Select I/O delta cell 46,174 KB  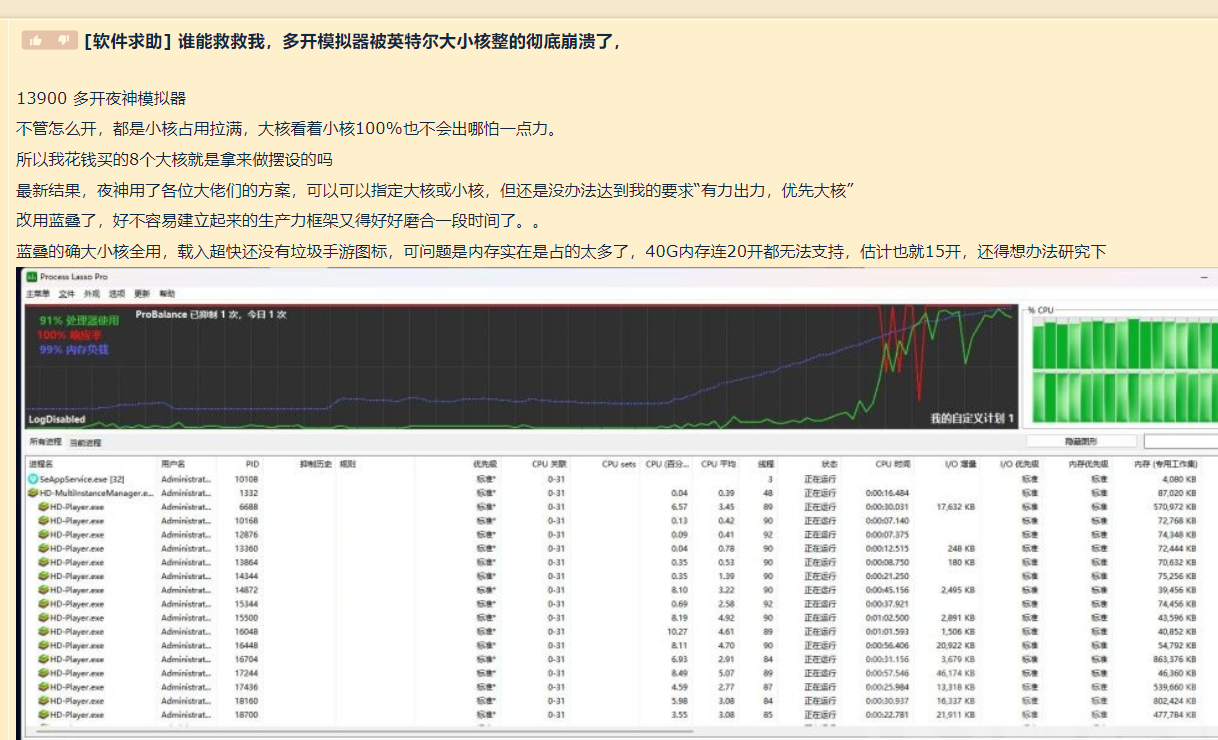tap(956, 674)
